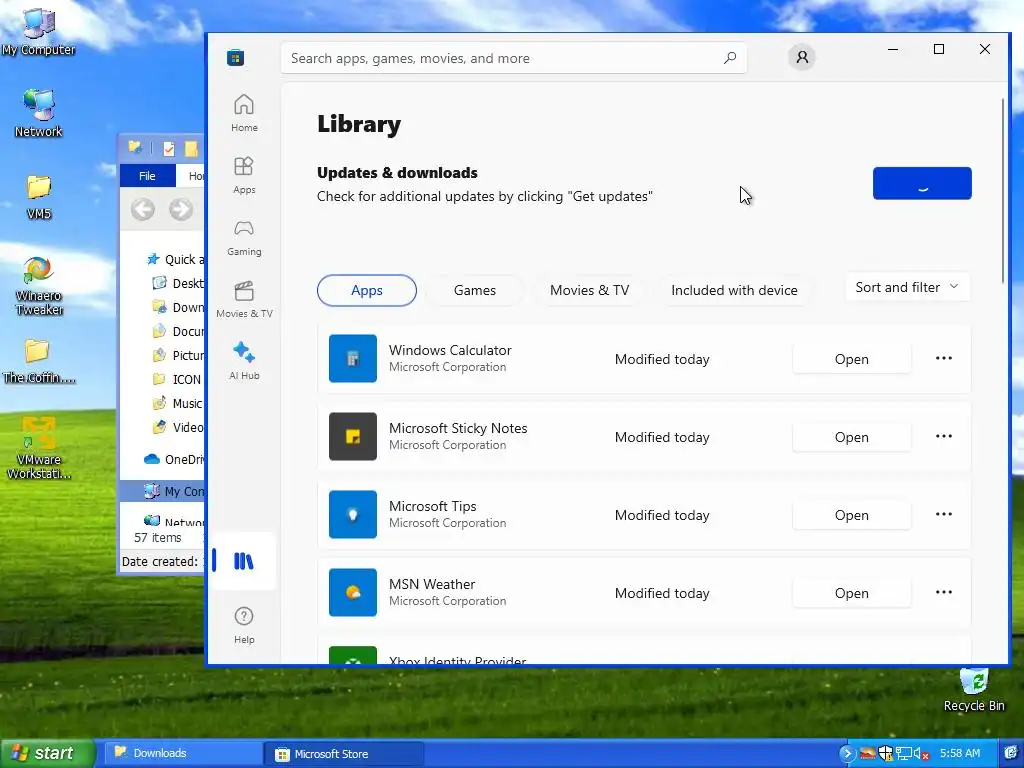Viewport: 1024px width, 768px height.
Task: Focus the Store search input field
Action: tap(503, 58)
